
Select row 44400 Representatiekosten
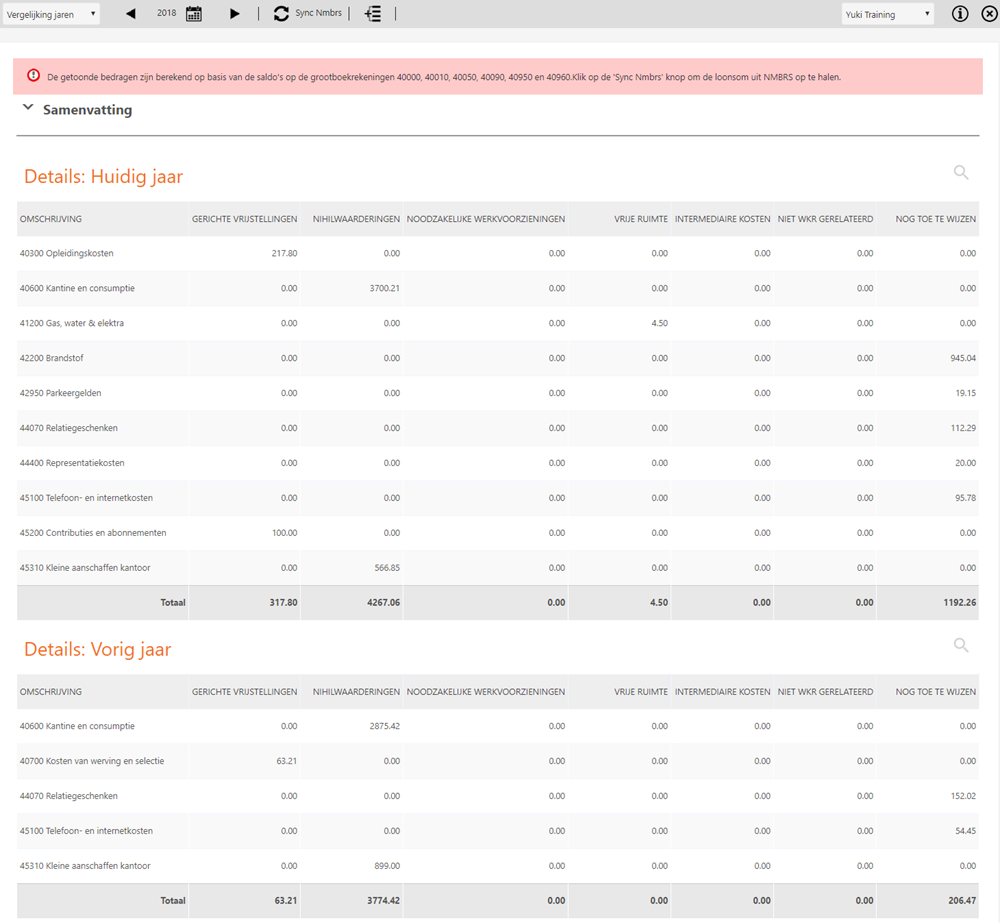[497, 463]
